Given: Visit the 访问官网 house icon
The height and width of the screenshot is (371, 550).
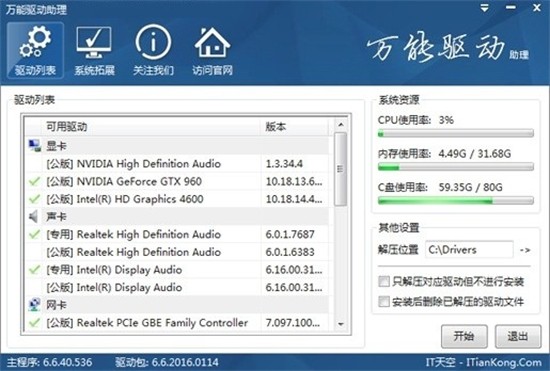Looking at the screenshot, I should [x=212, y=50].
